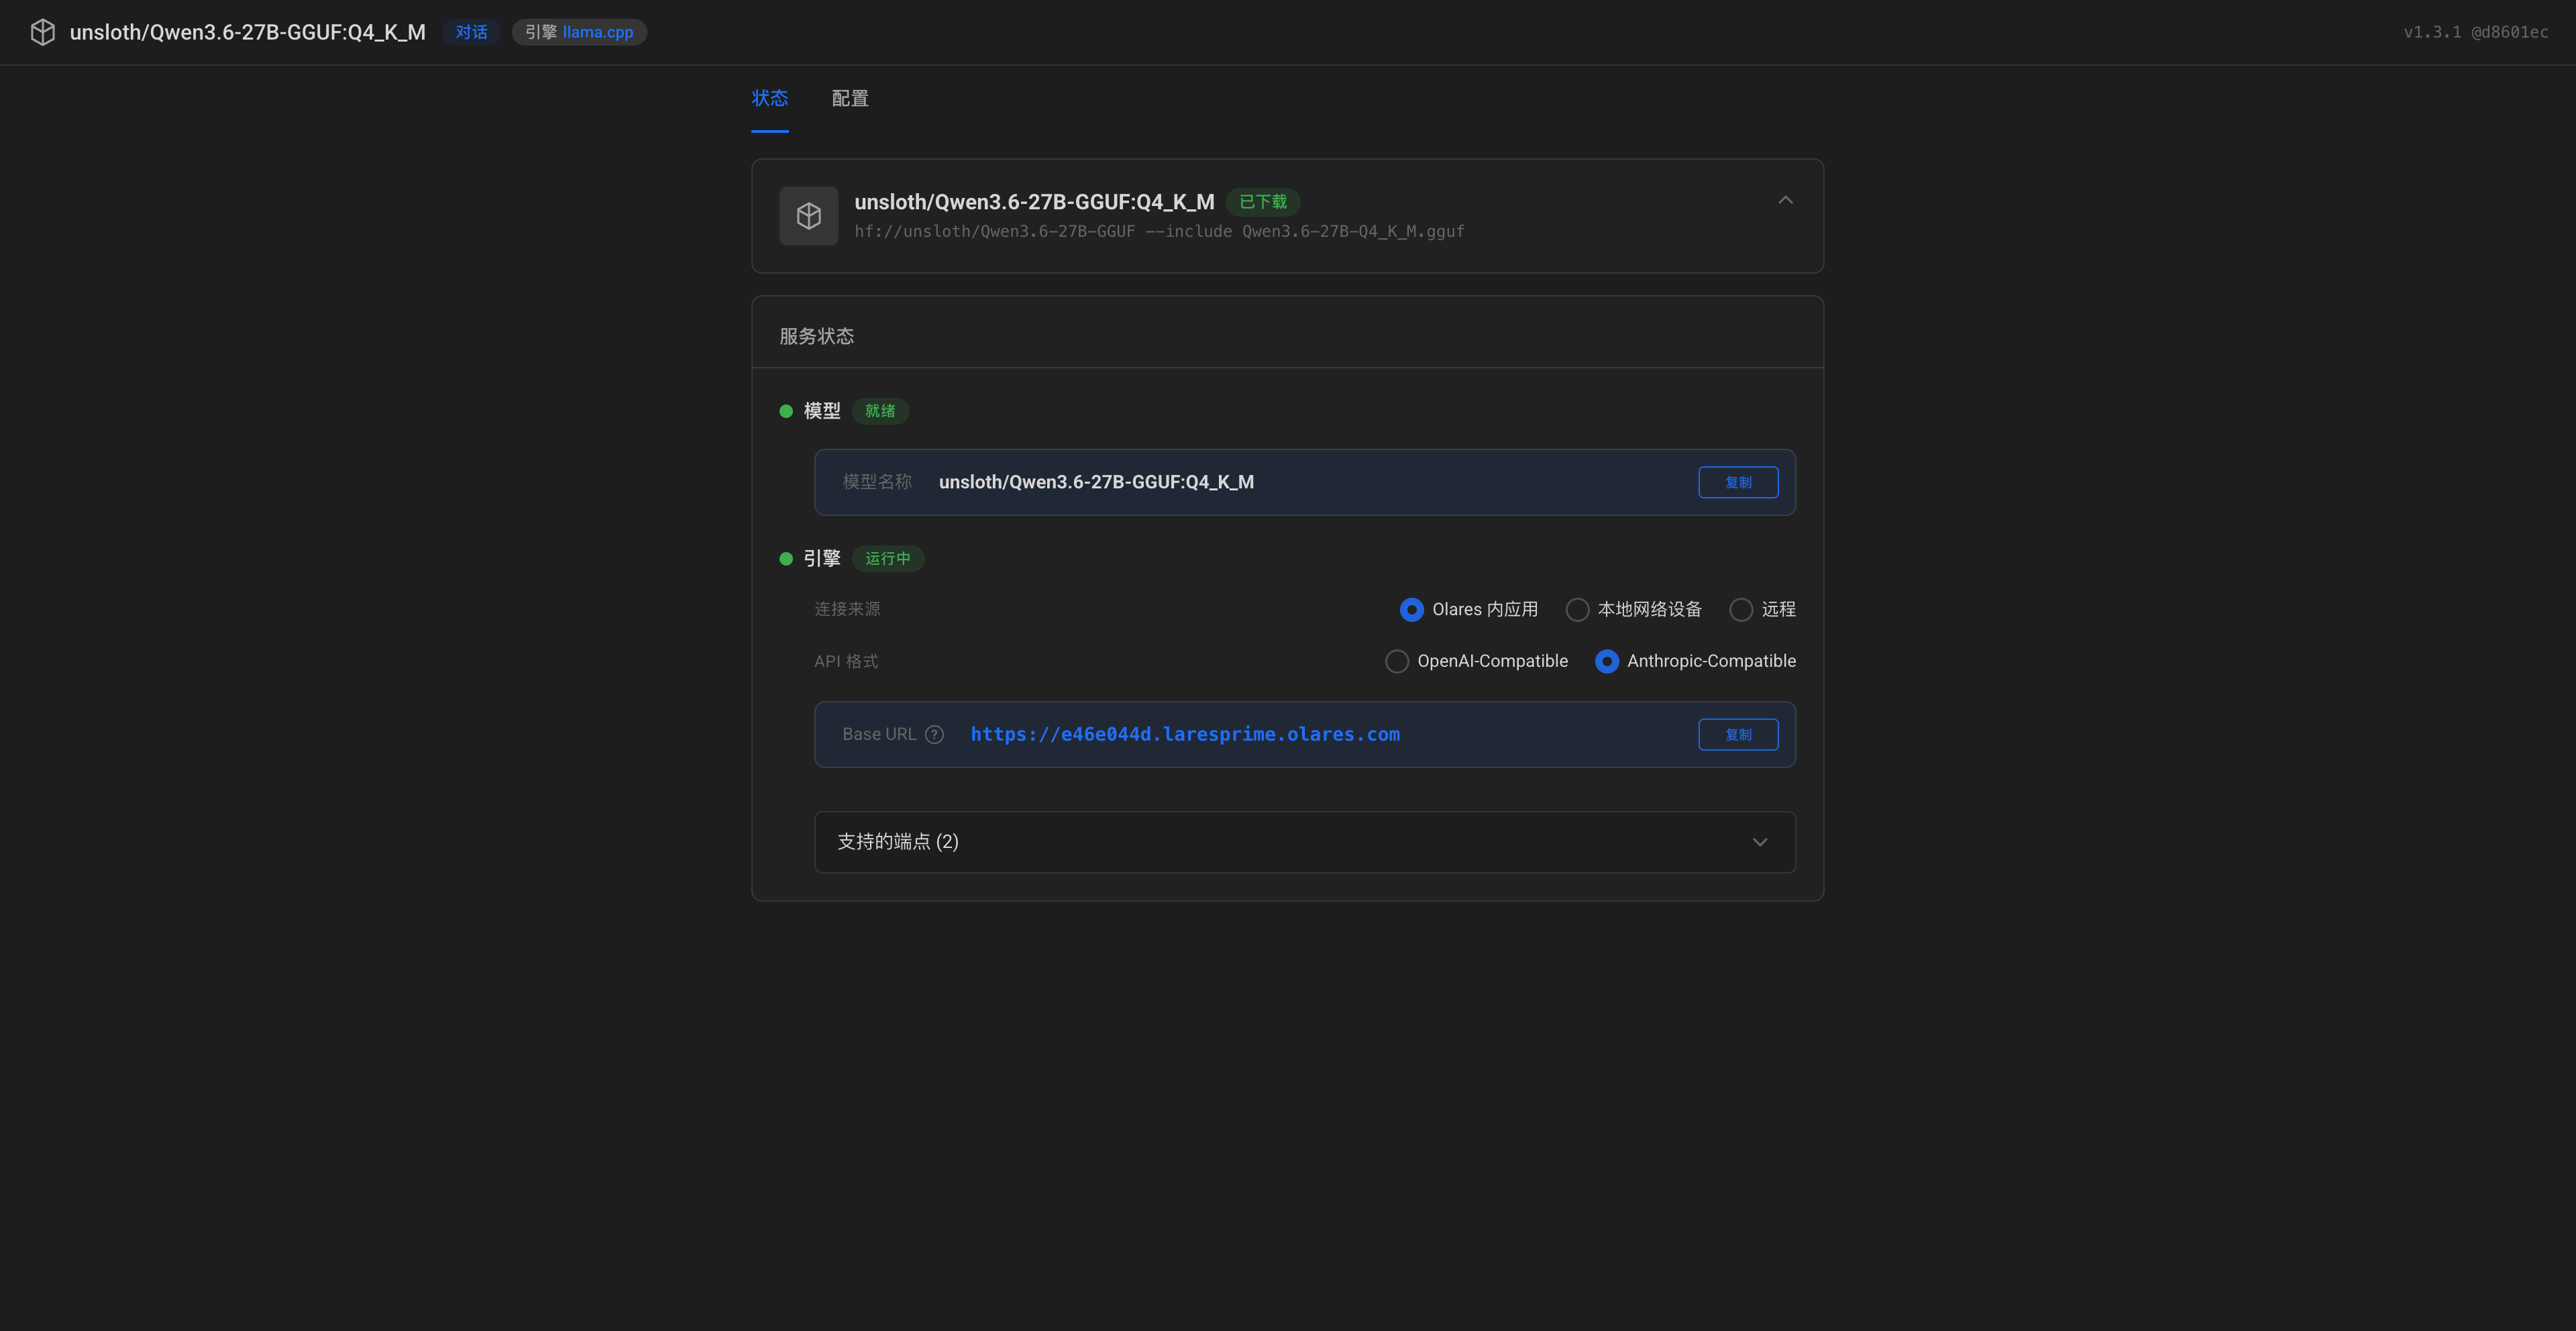This screenshot has height=1331, width=2576.
Task: Open the Base URL help question-mark icon
Action: (x=934, y=735)
